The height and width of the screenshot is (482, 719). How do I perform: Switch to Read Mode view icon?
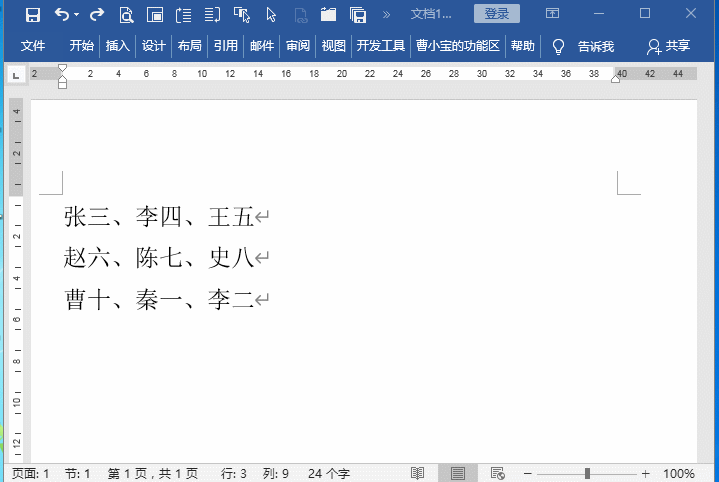(x=417, y=473)
